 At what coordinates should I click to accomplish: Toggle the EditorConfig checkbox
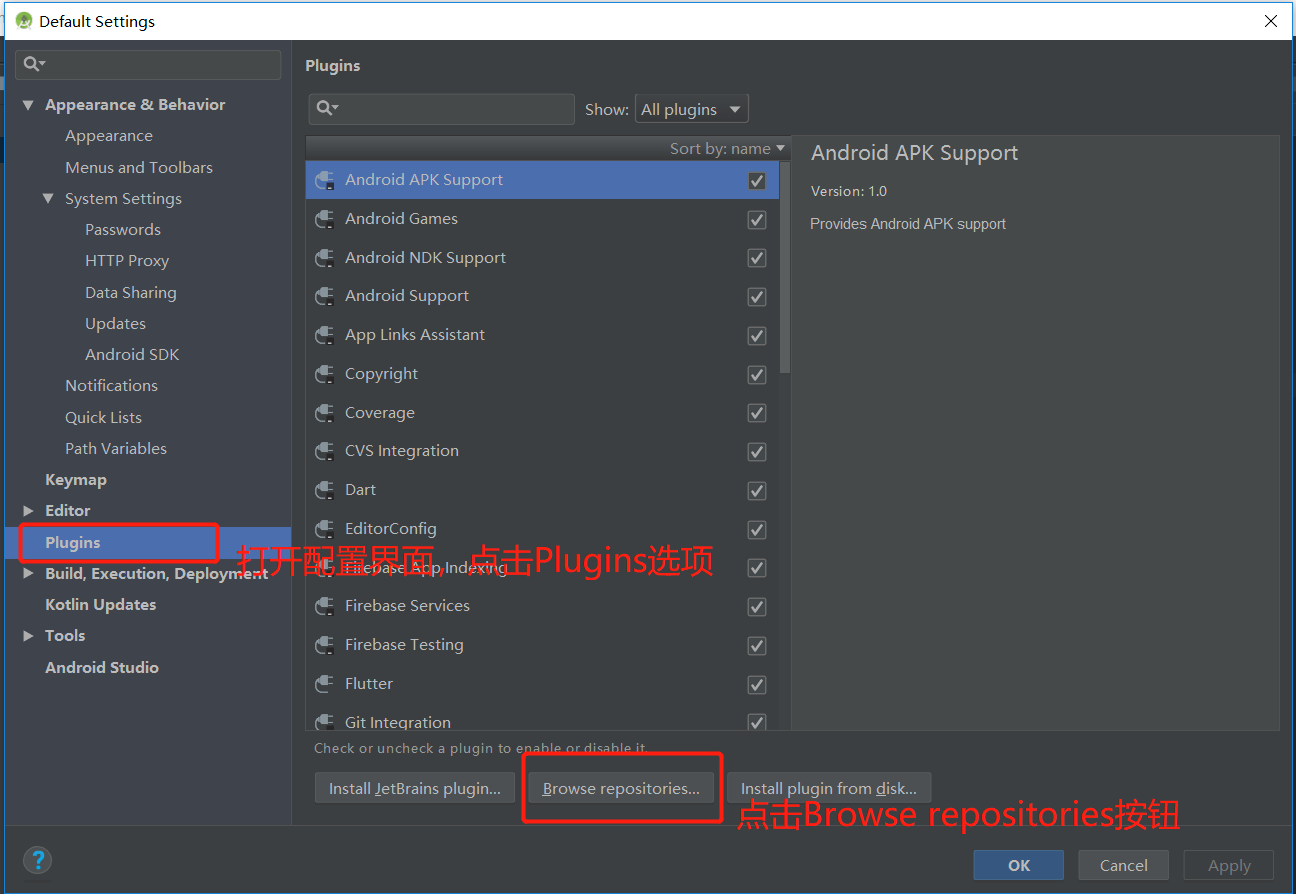(x=757, y=530)
